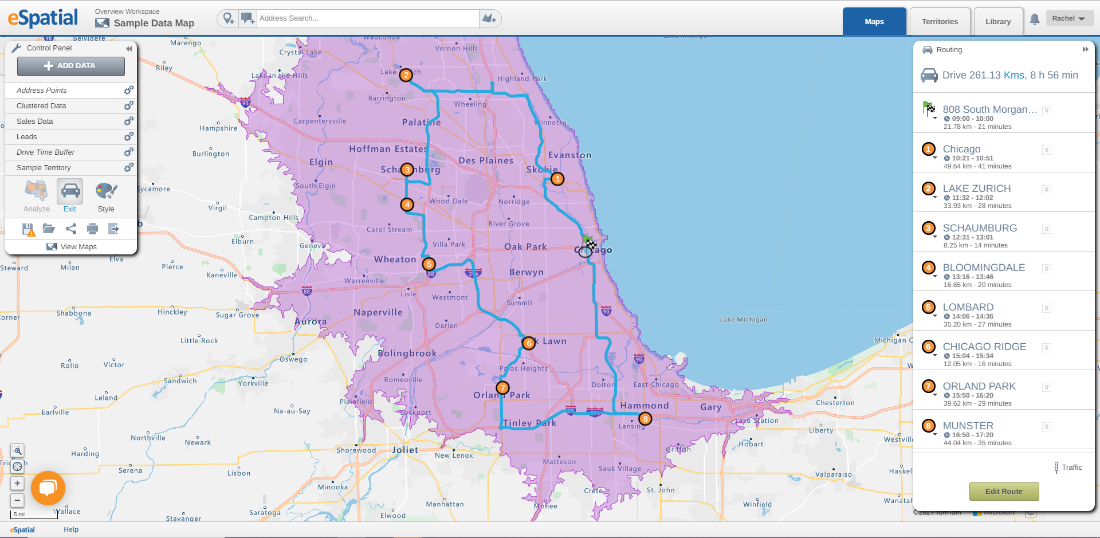Collapse the Control Panel with double-arrow icon
This screenshot has width=1100, height=538.
click(x=129, y=48)
